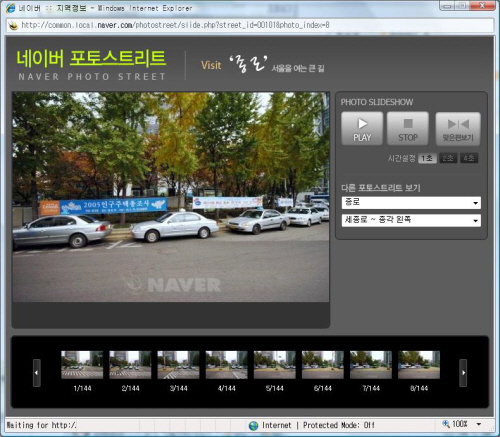Viewport: 500px width, 437px height.
Task: Select thumbnail 7/144
Action: (371, 365)
